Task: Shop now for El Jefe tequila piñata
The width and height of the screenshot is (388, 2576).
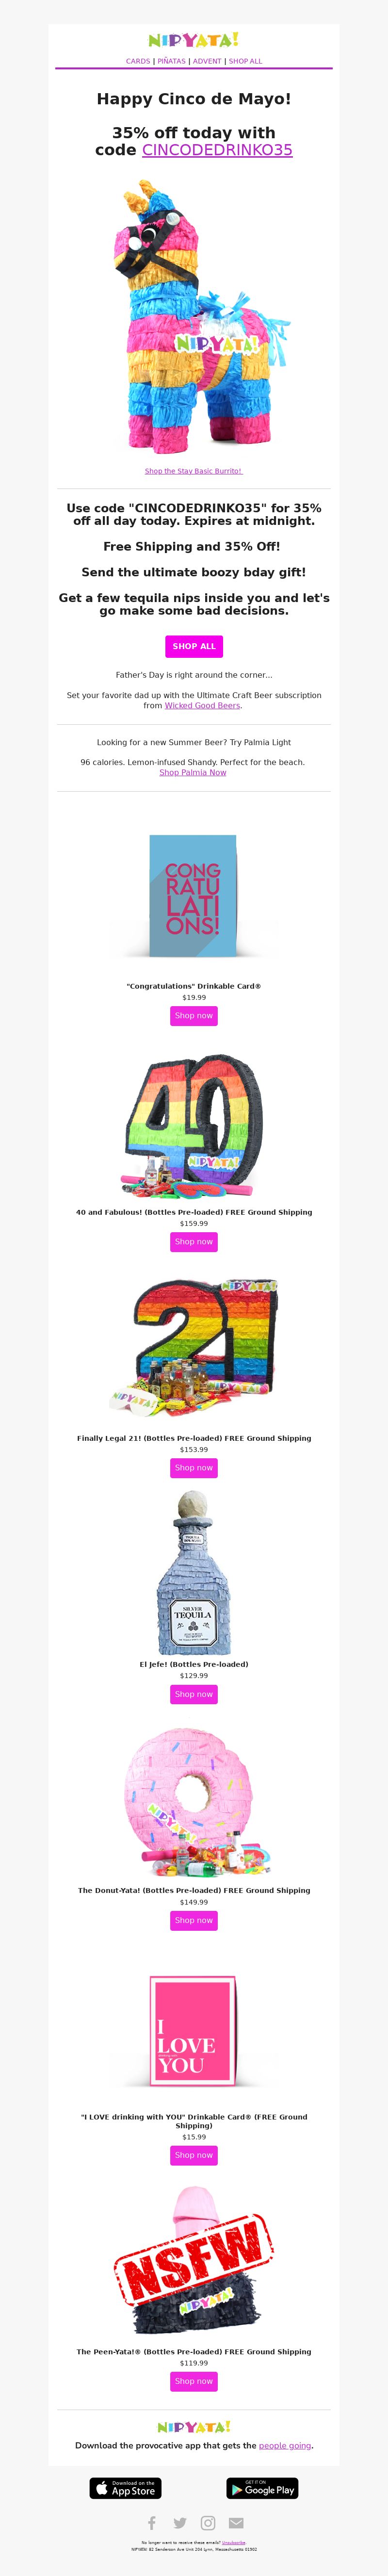Action: (194, 1694)
